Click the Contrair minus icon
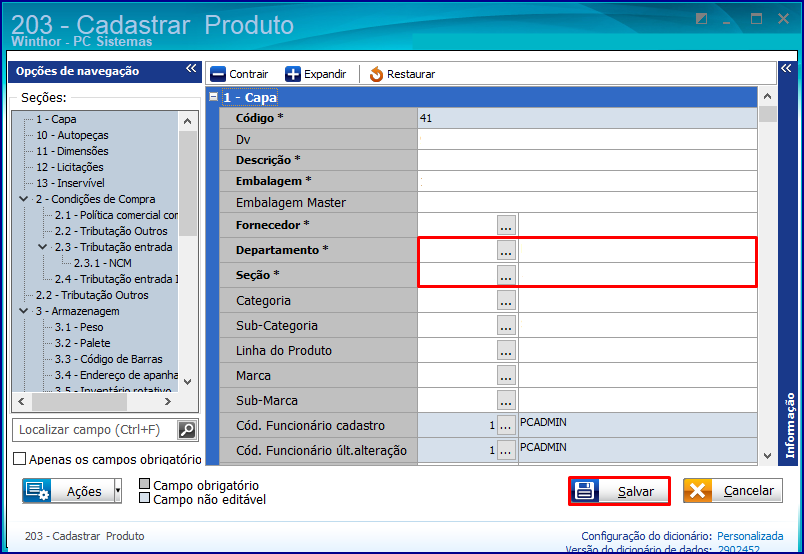Viewport: 804px width, 554px height. [x=218, y=74]
